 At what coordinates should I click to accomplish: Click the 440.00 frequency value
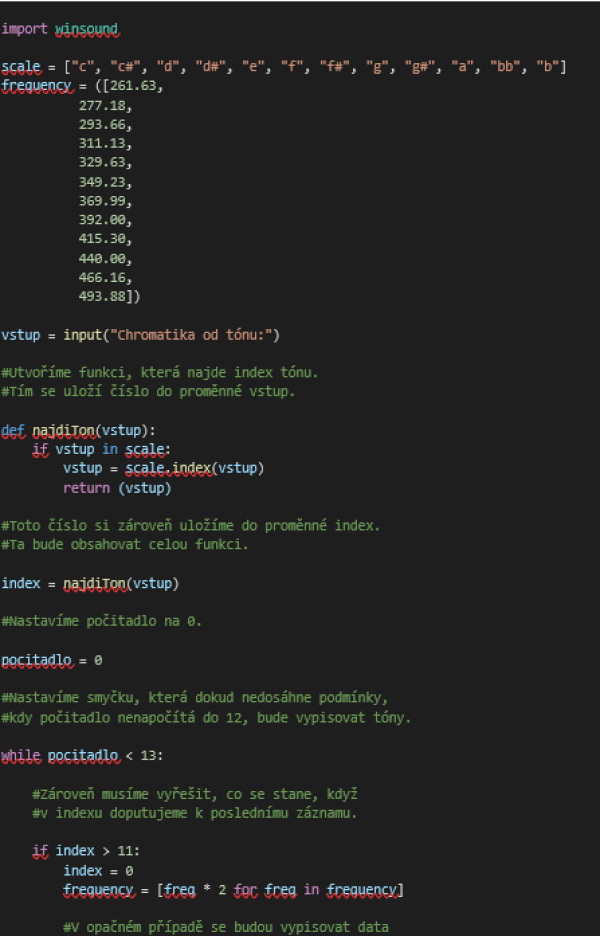pyautogui.click(x=105, y=258)
